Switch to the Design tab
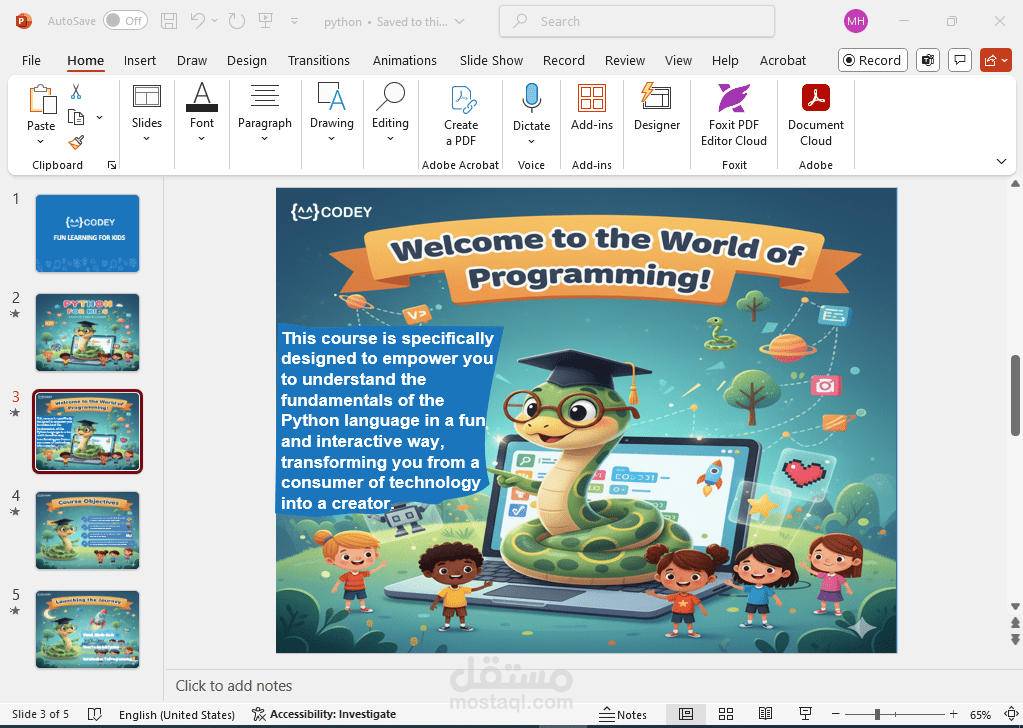Image resolution: width=1023 pixels, height=728 pixels. pos(247,60)
